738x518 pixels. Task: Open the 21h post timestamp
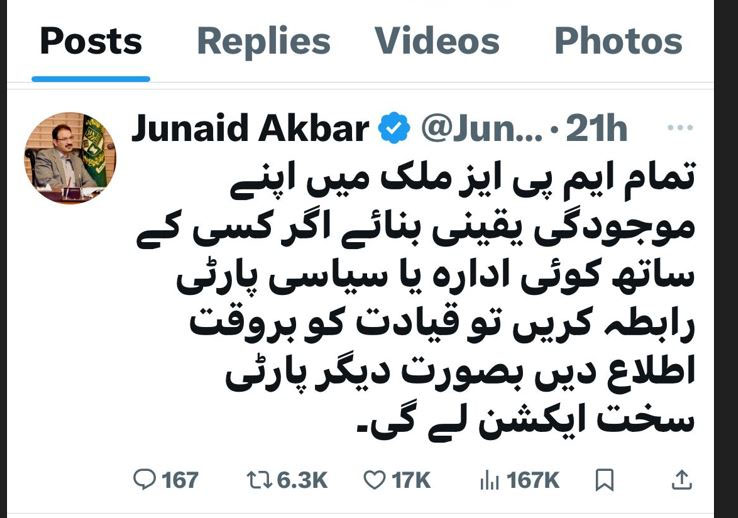click(x=596, y=128)
